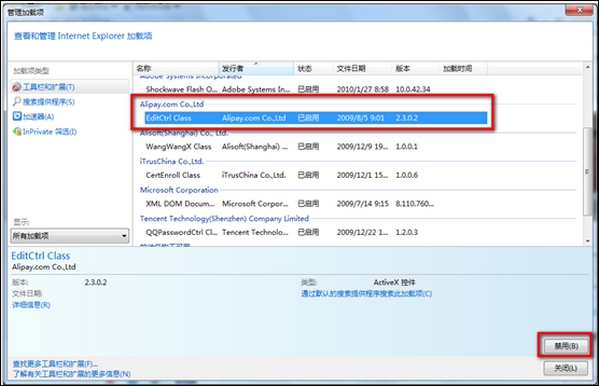Open 了解有关工具栏和扩展的更多信息(N) link
599x386 pixels.
[x=71, y=374]
